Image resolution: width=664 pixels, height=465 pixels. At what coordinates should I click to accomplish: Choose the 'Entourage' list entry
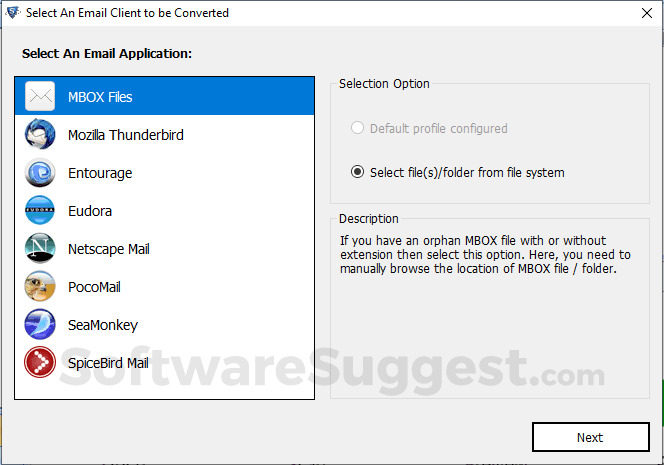[x=100, y=173]
